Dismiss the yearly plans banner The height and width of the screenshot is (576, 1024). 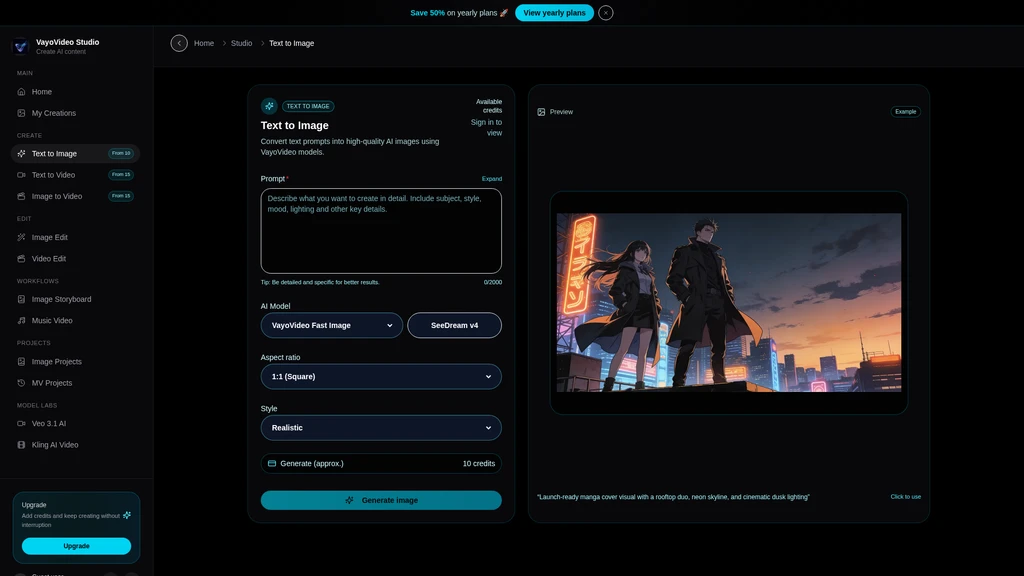[x=605, y=13]
